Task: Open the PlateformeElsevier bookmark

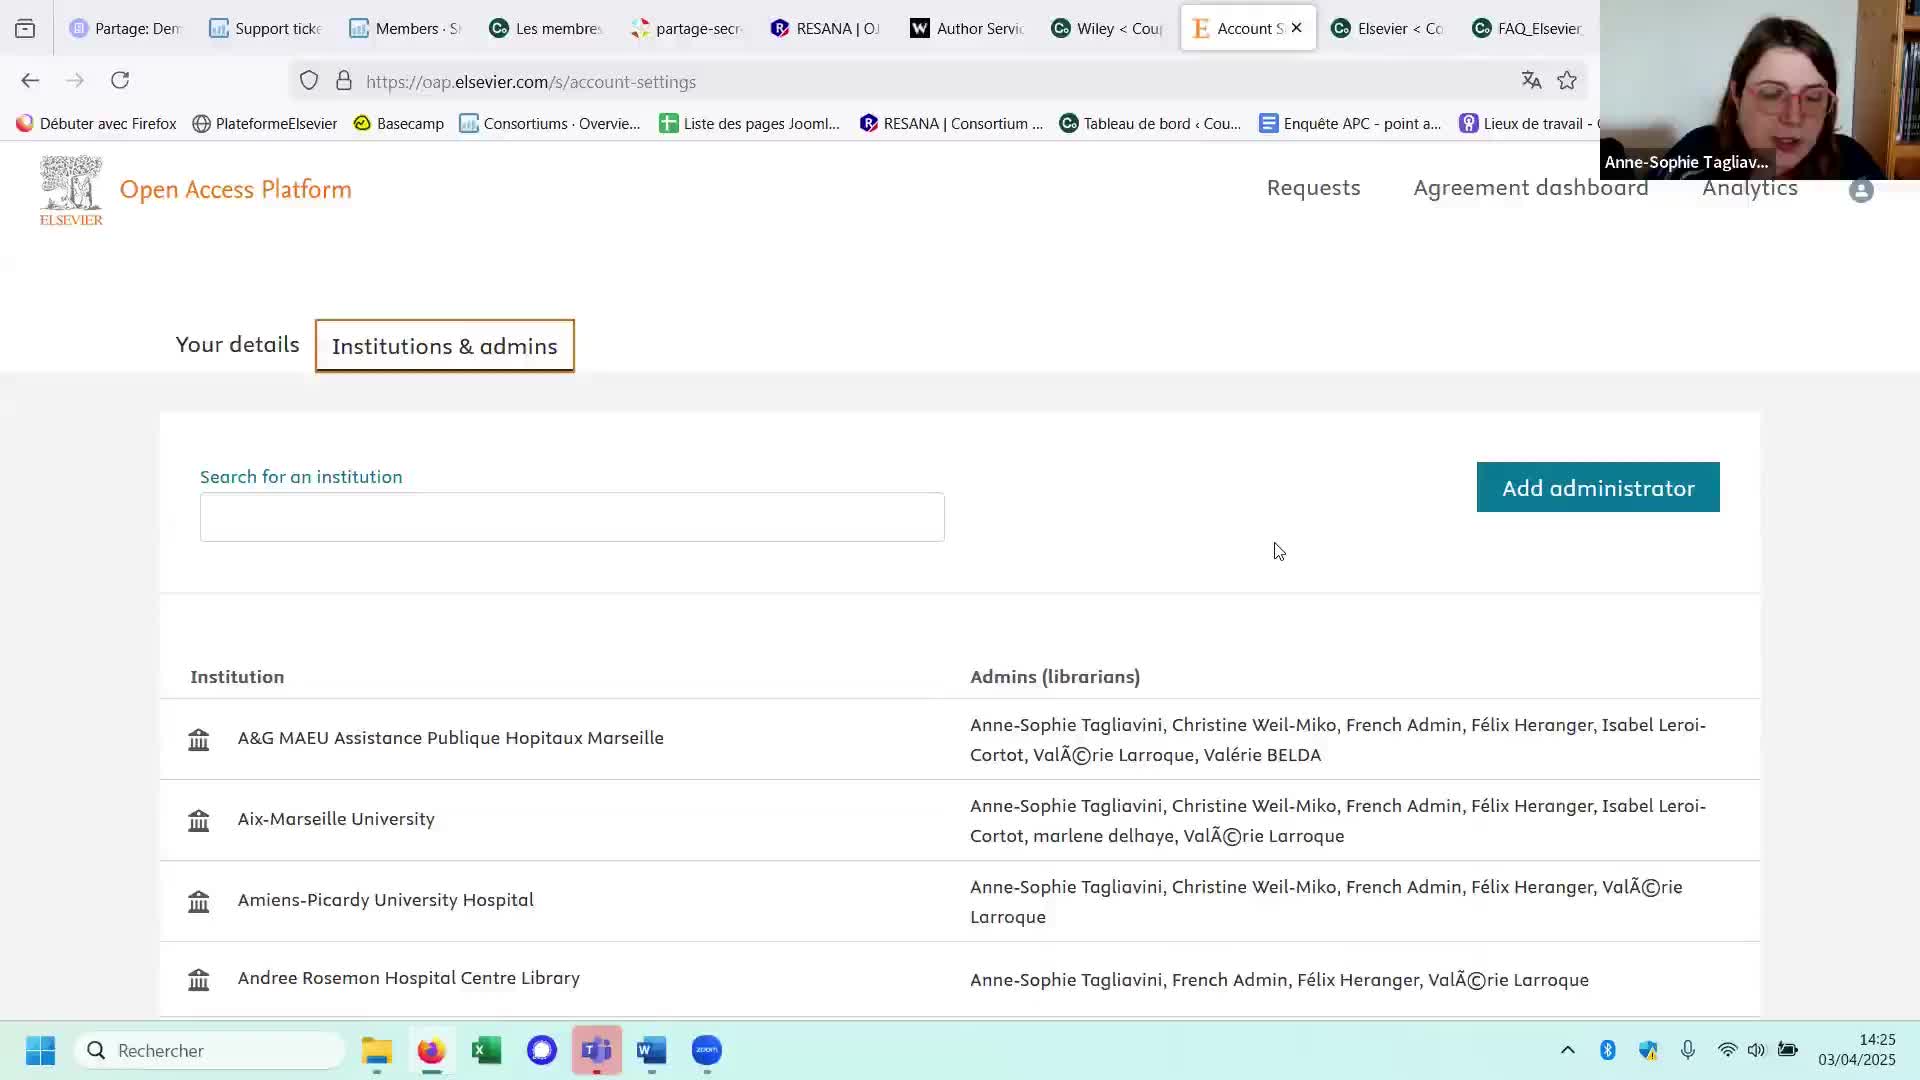Action: [x=264, y=124]
